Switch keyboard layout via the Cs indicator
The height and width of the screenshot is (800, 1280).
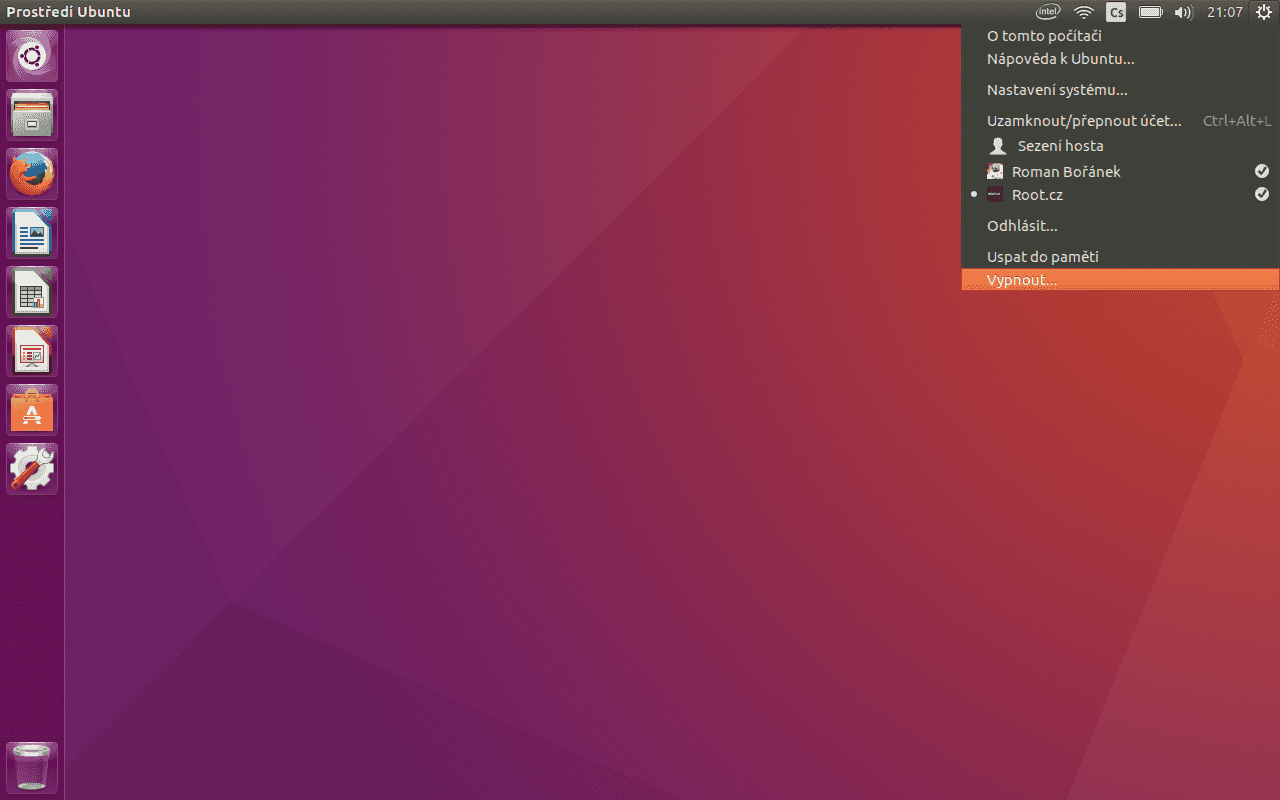click(x=1115, y=12)
